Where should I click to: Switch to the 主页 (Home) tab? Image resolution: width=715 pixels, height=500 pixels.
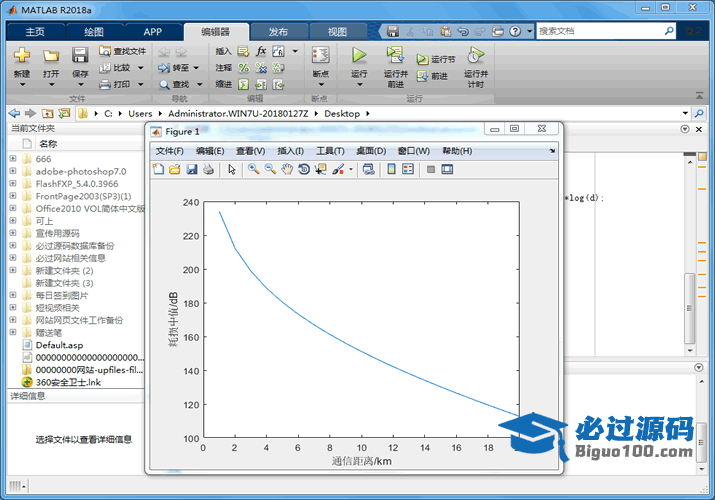[35, 31]
